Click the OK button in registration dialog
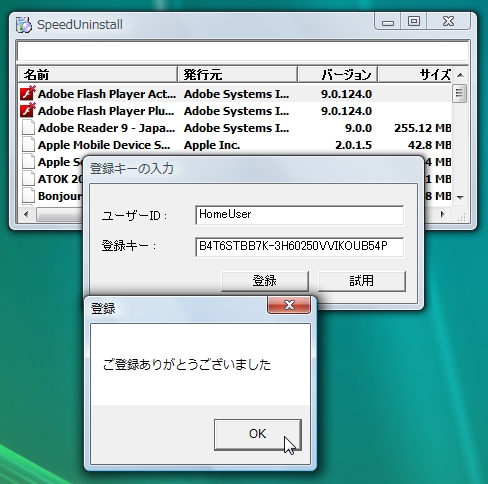This screenshot has height=484, width=488. point(258,435)
